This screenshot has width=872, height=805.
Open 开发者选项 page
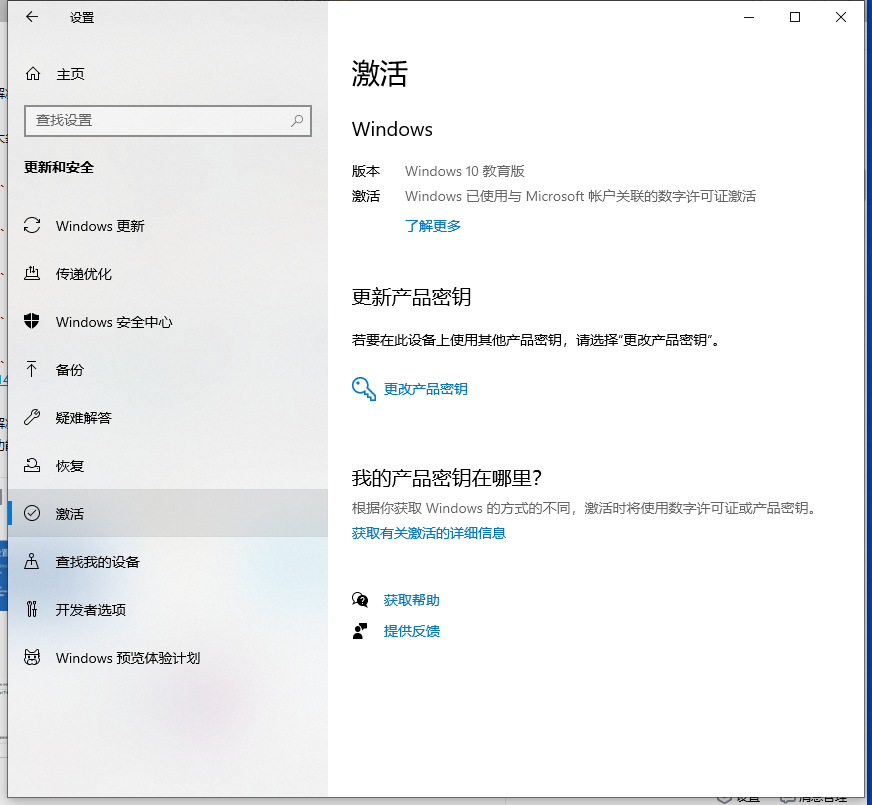91,610
